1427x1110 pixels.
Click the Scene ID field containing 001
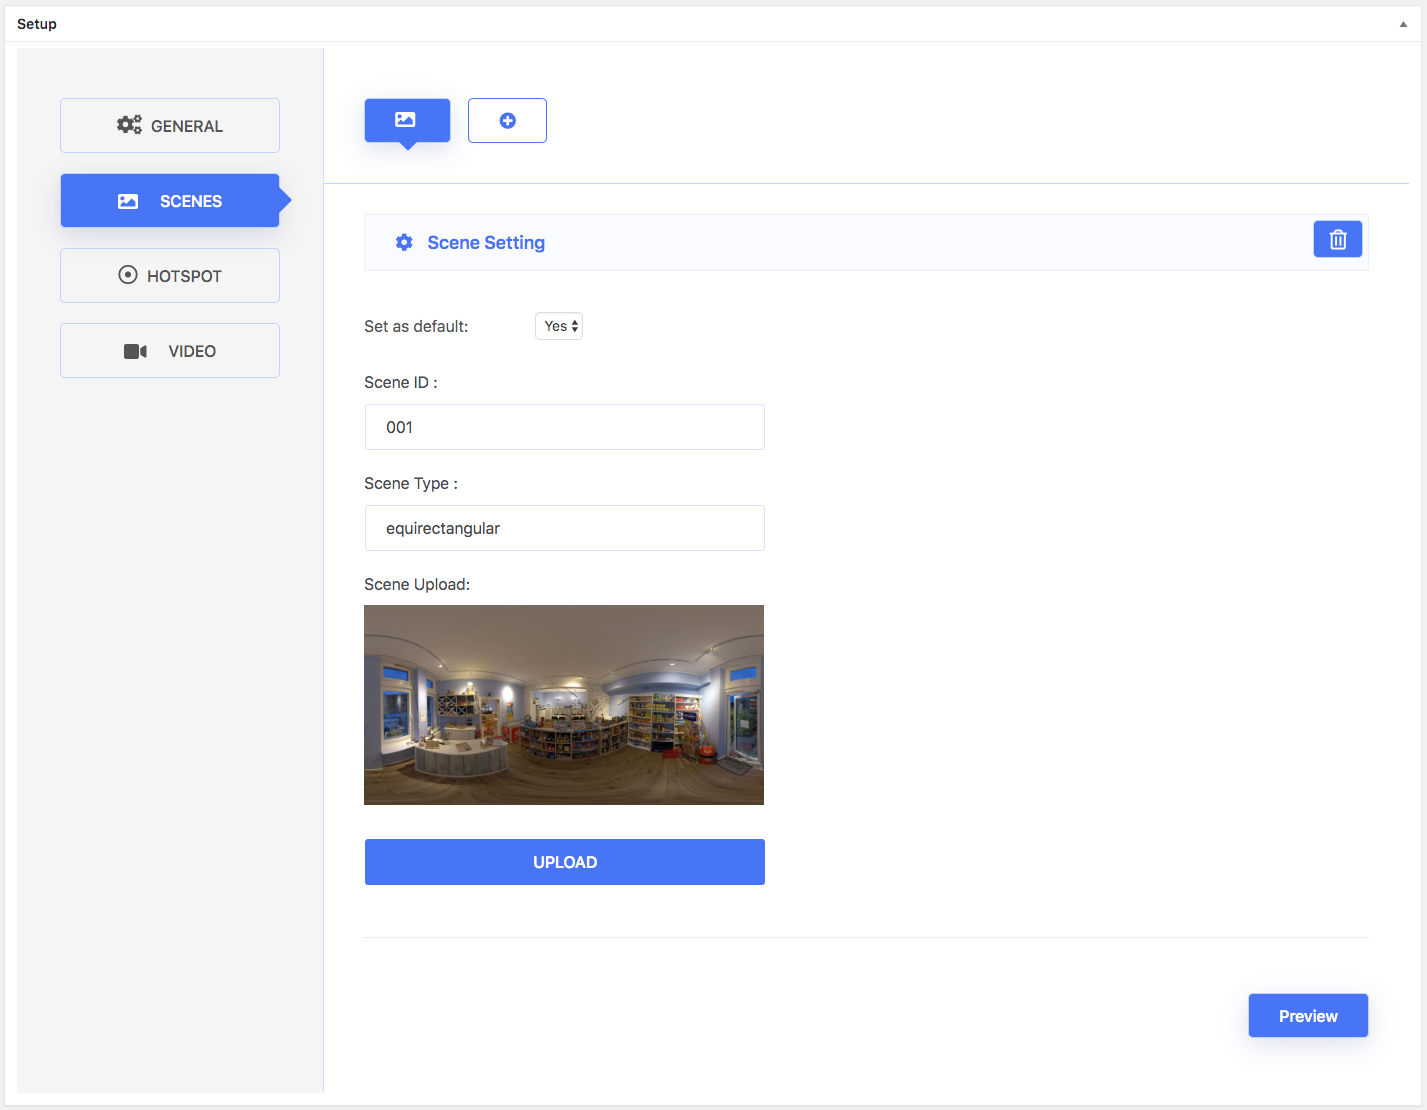[564, 427]
